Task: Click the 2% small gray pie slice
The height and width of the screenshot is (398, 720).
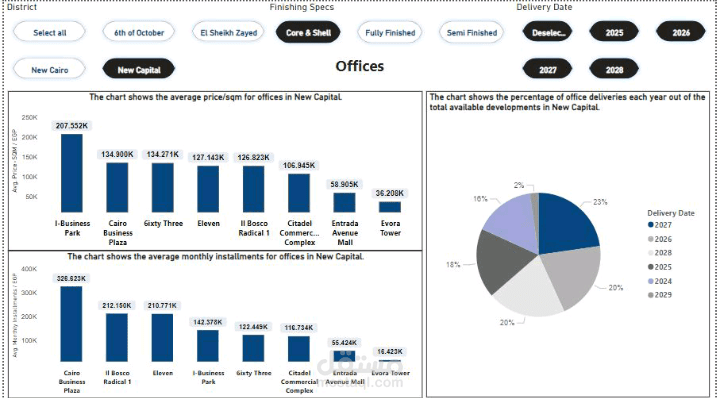Action: [x=535, y=207]
